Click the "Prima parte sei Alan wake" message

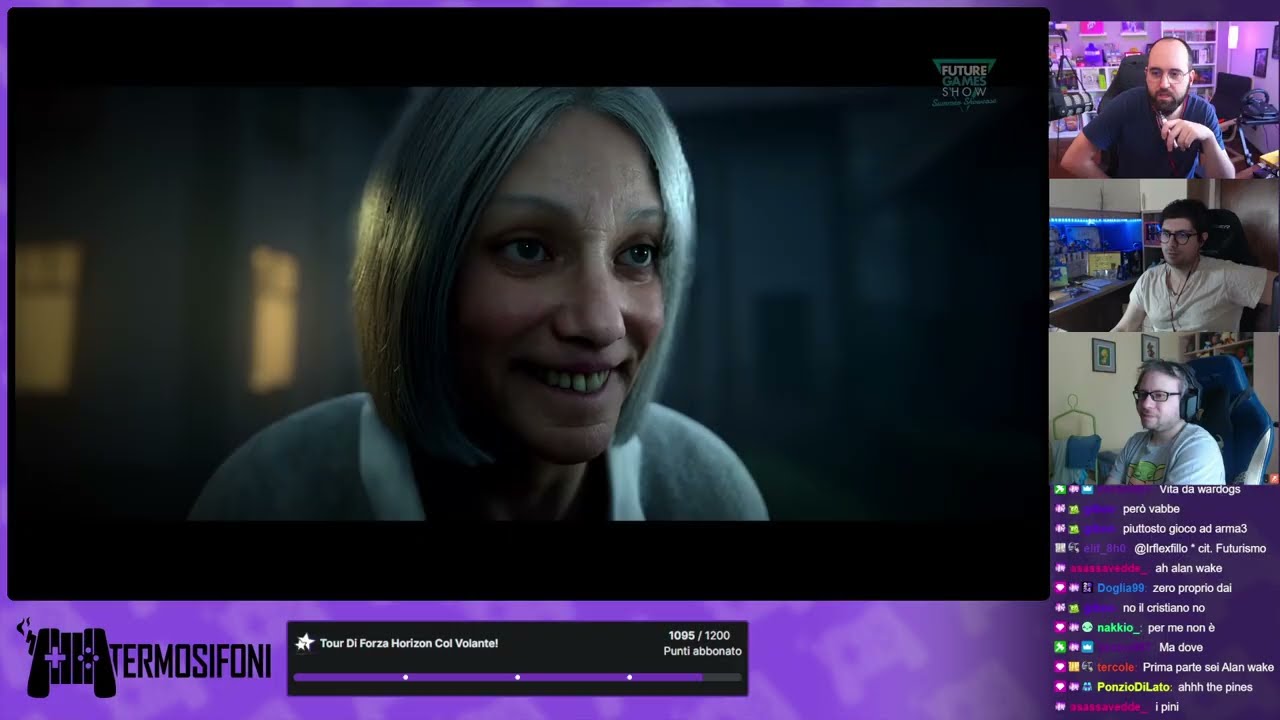click(1208, 667)
